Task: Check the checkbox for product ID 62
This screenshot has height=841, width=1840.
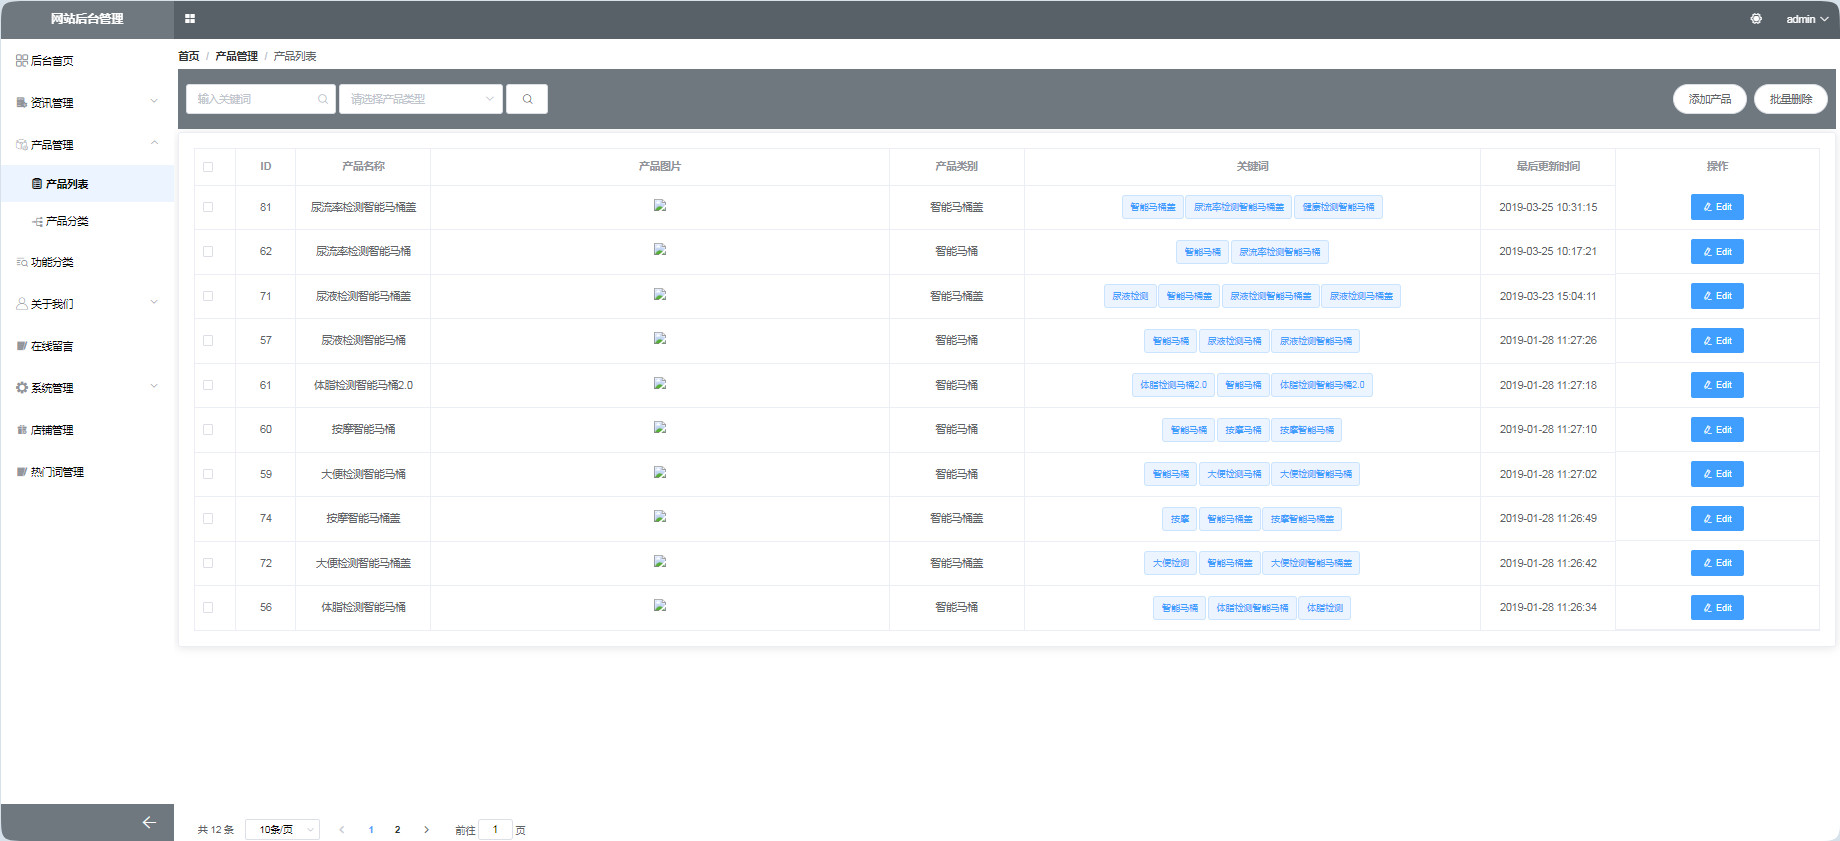Action: point(208,252)
